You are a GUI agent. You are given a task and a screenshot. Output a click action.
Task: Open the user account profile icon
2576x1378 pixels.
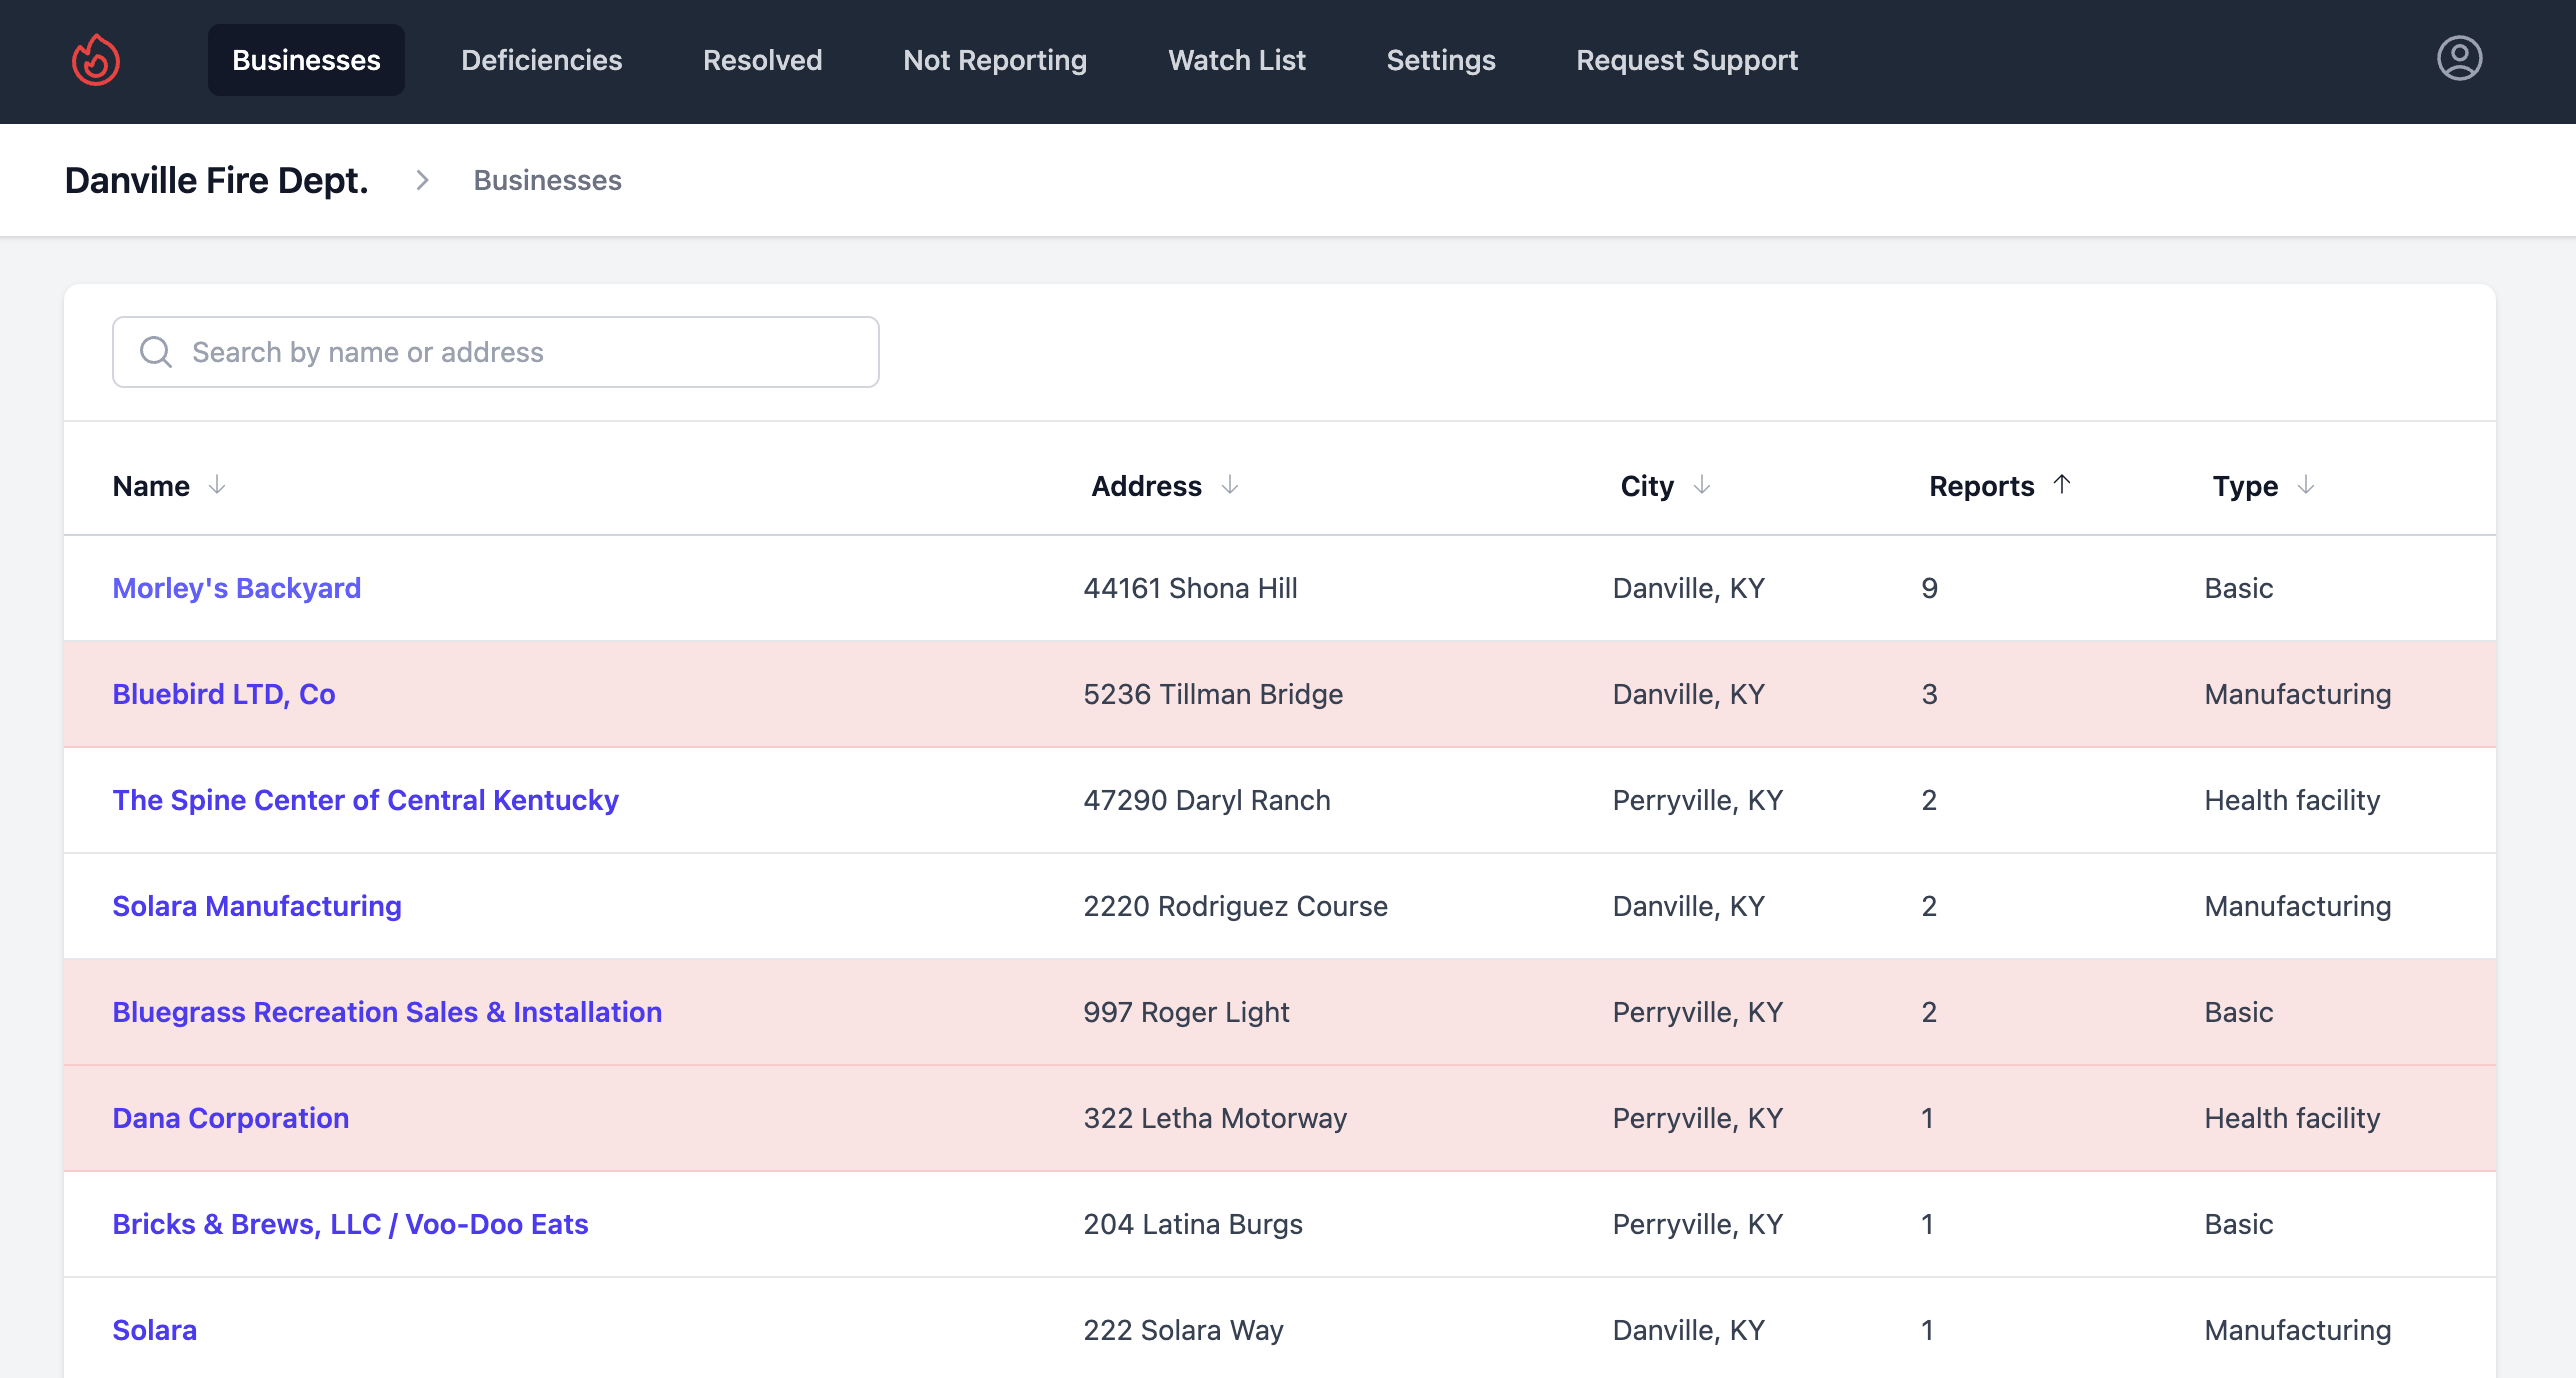(2459, 59)
